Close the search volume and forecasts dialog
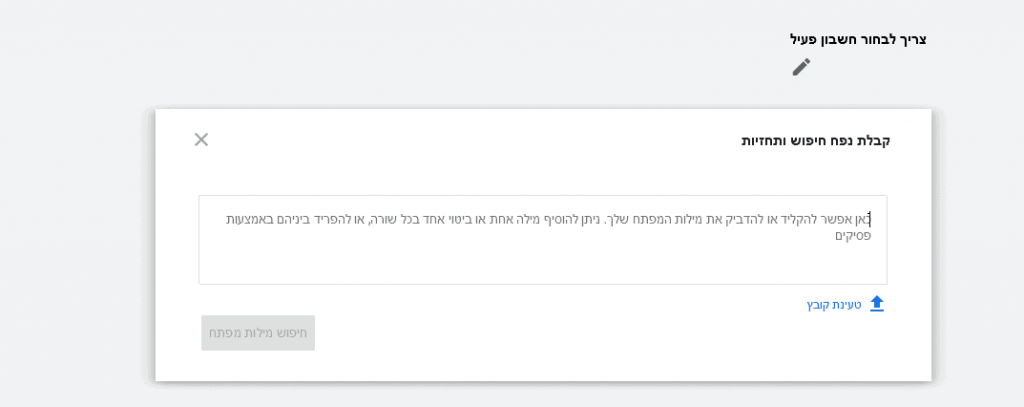 coord(201,139)
